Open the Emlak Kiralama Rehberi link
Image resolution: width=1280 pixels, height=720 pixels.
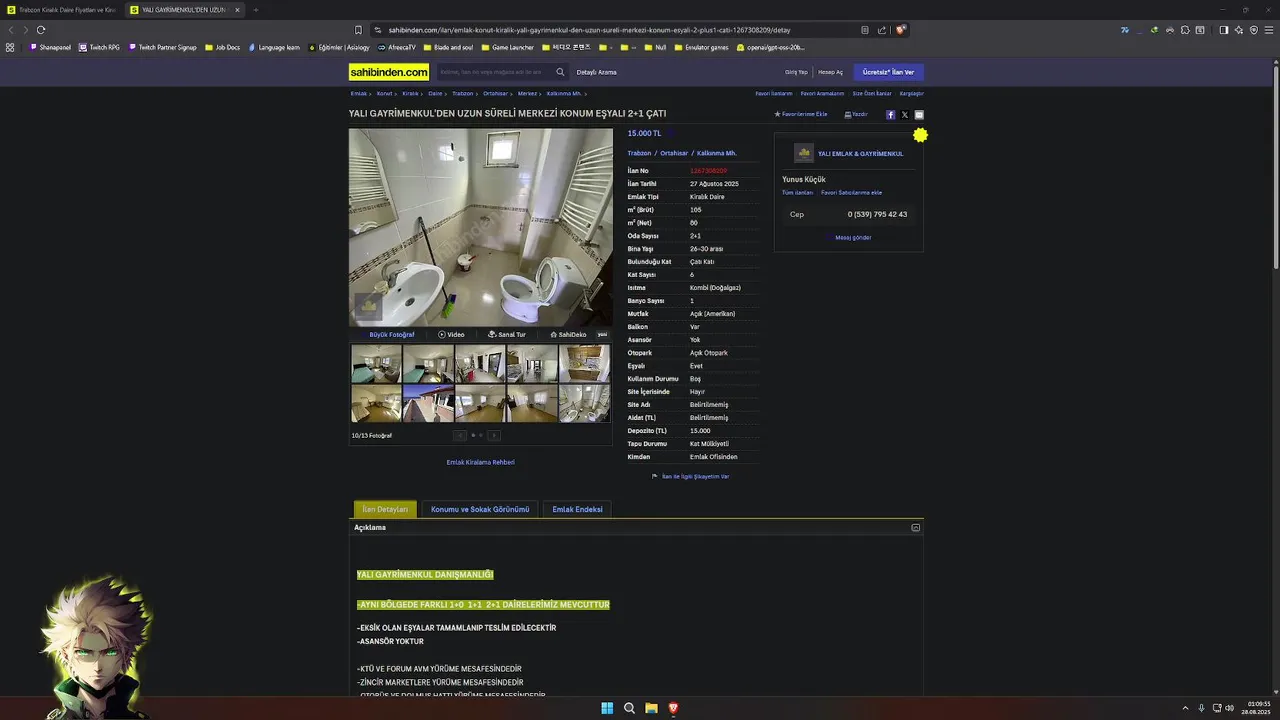pyautogui.click(x=480, y=462)
